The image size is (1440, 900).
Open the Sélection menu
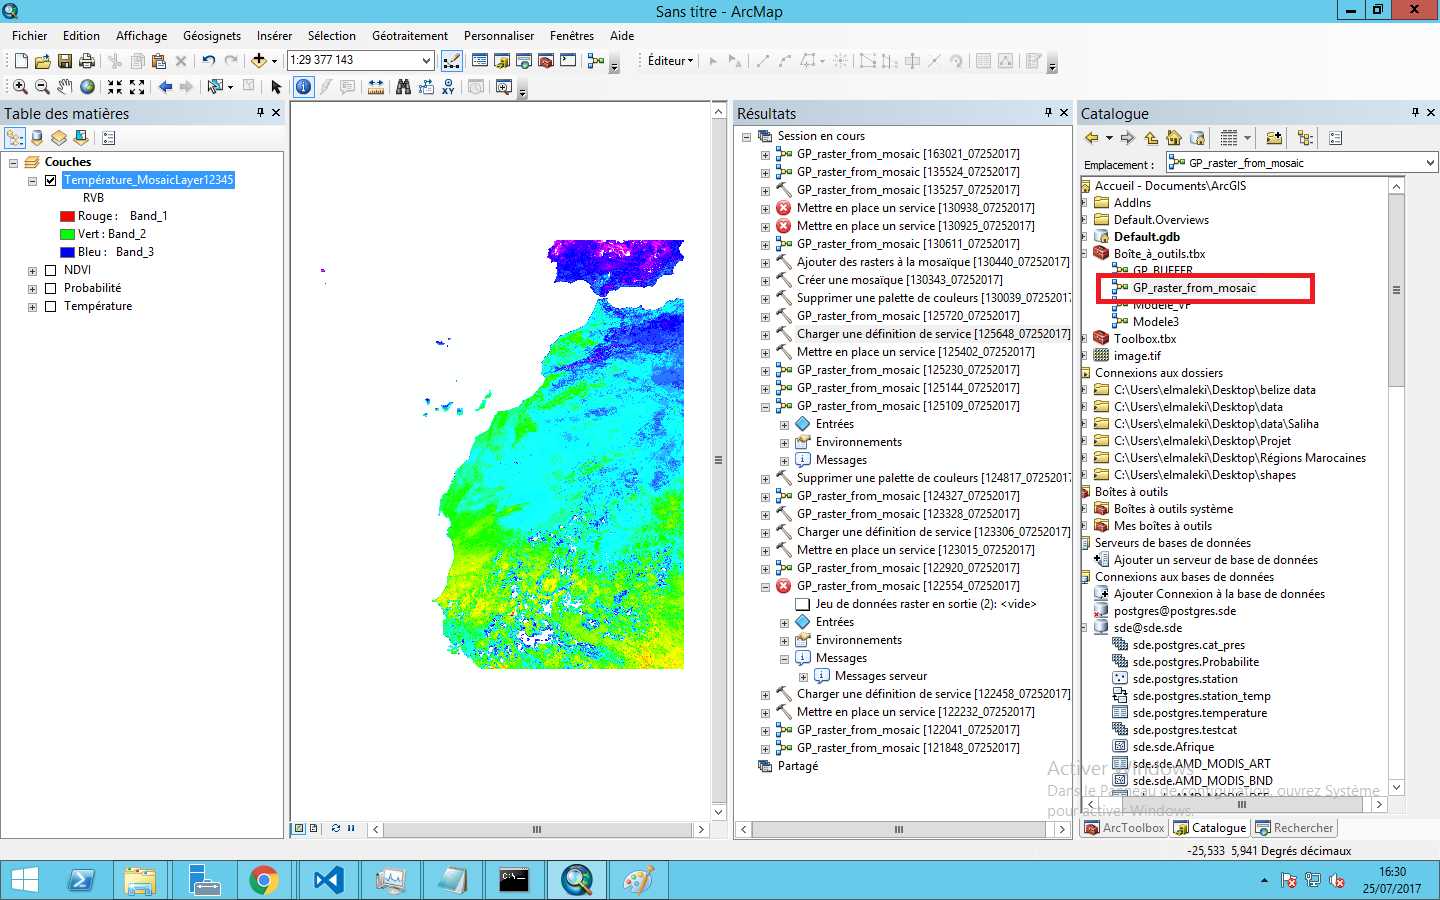(x=331, y=36)
